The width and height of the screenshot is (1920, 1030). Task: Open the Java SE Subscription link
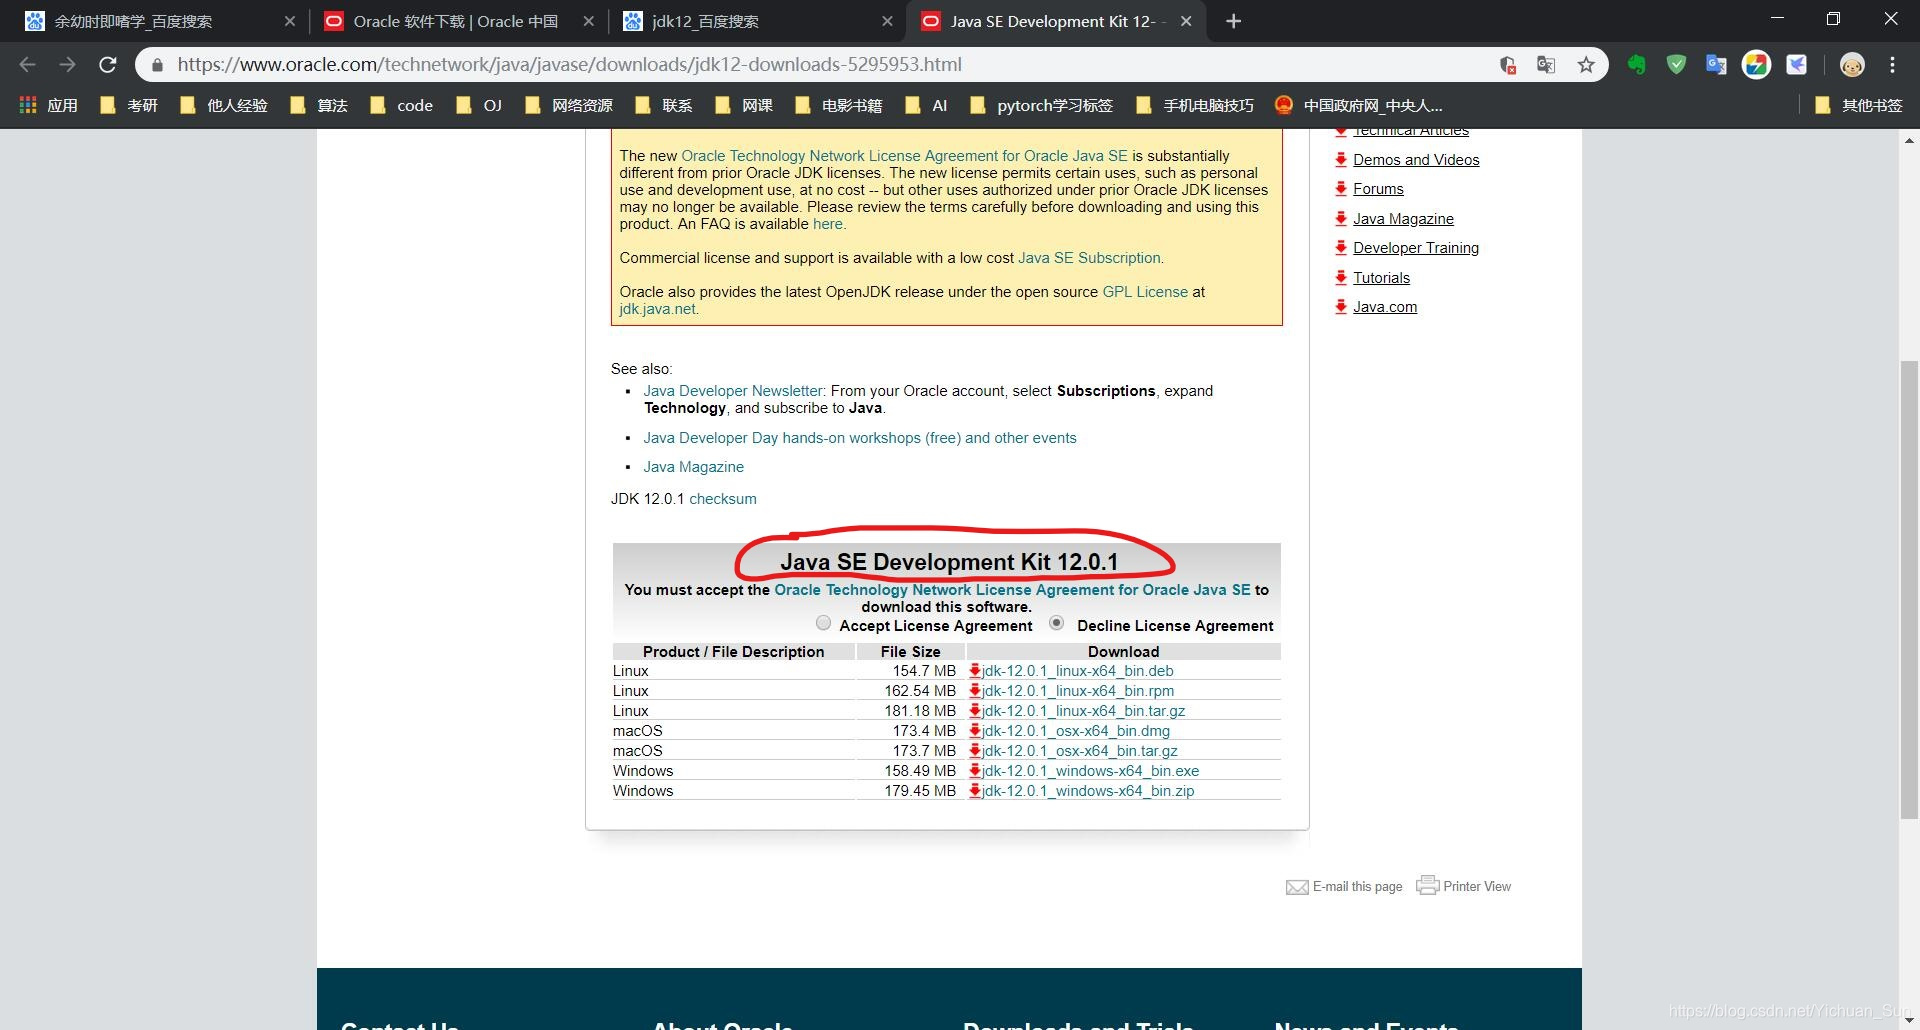click(1089, 258)
